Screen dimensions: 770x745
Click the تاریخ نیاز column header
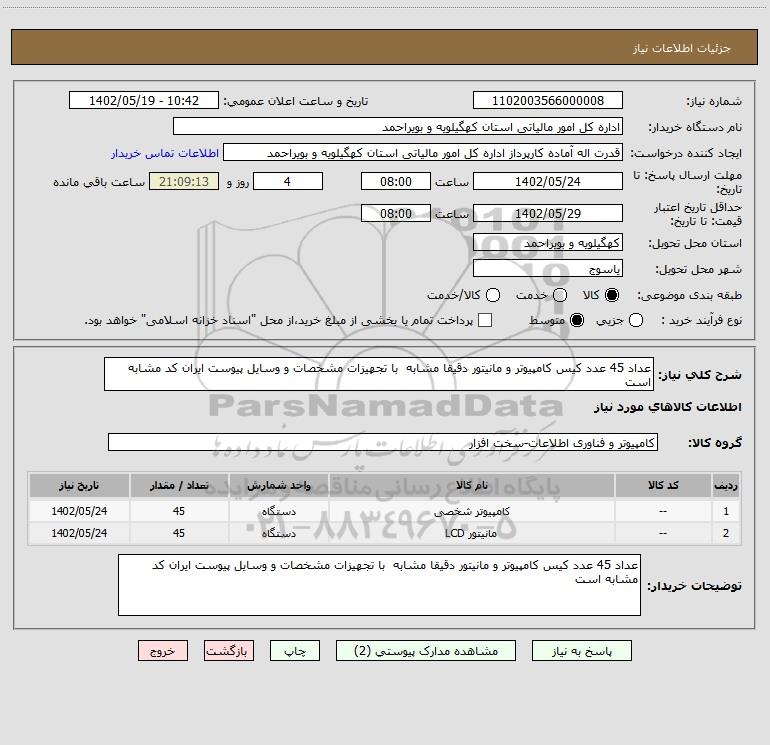click(x=79, y=485)
